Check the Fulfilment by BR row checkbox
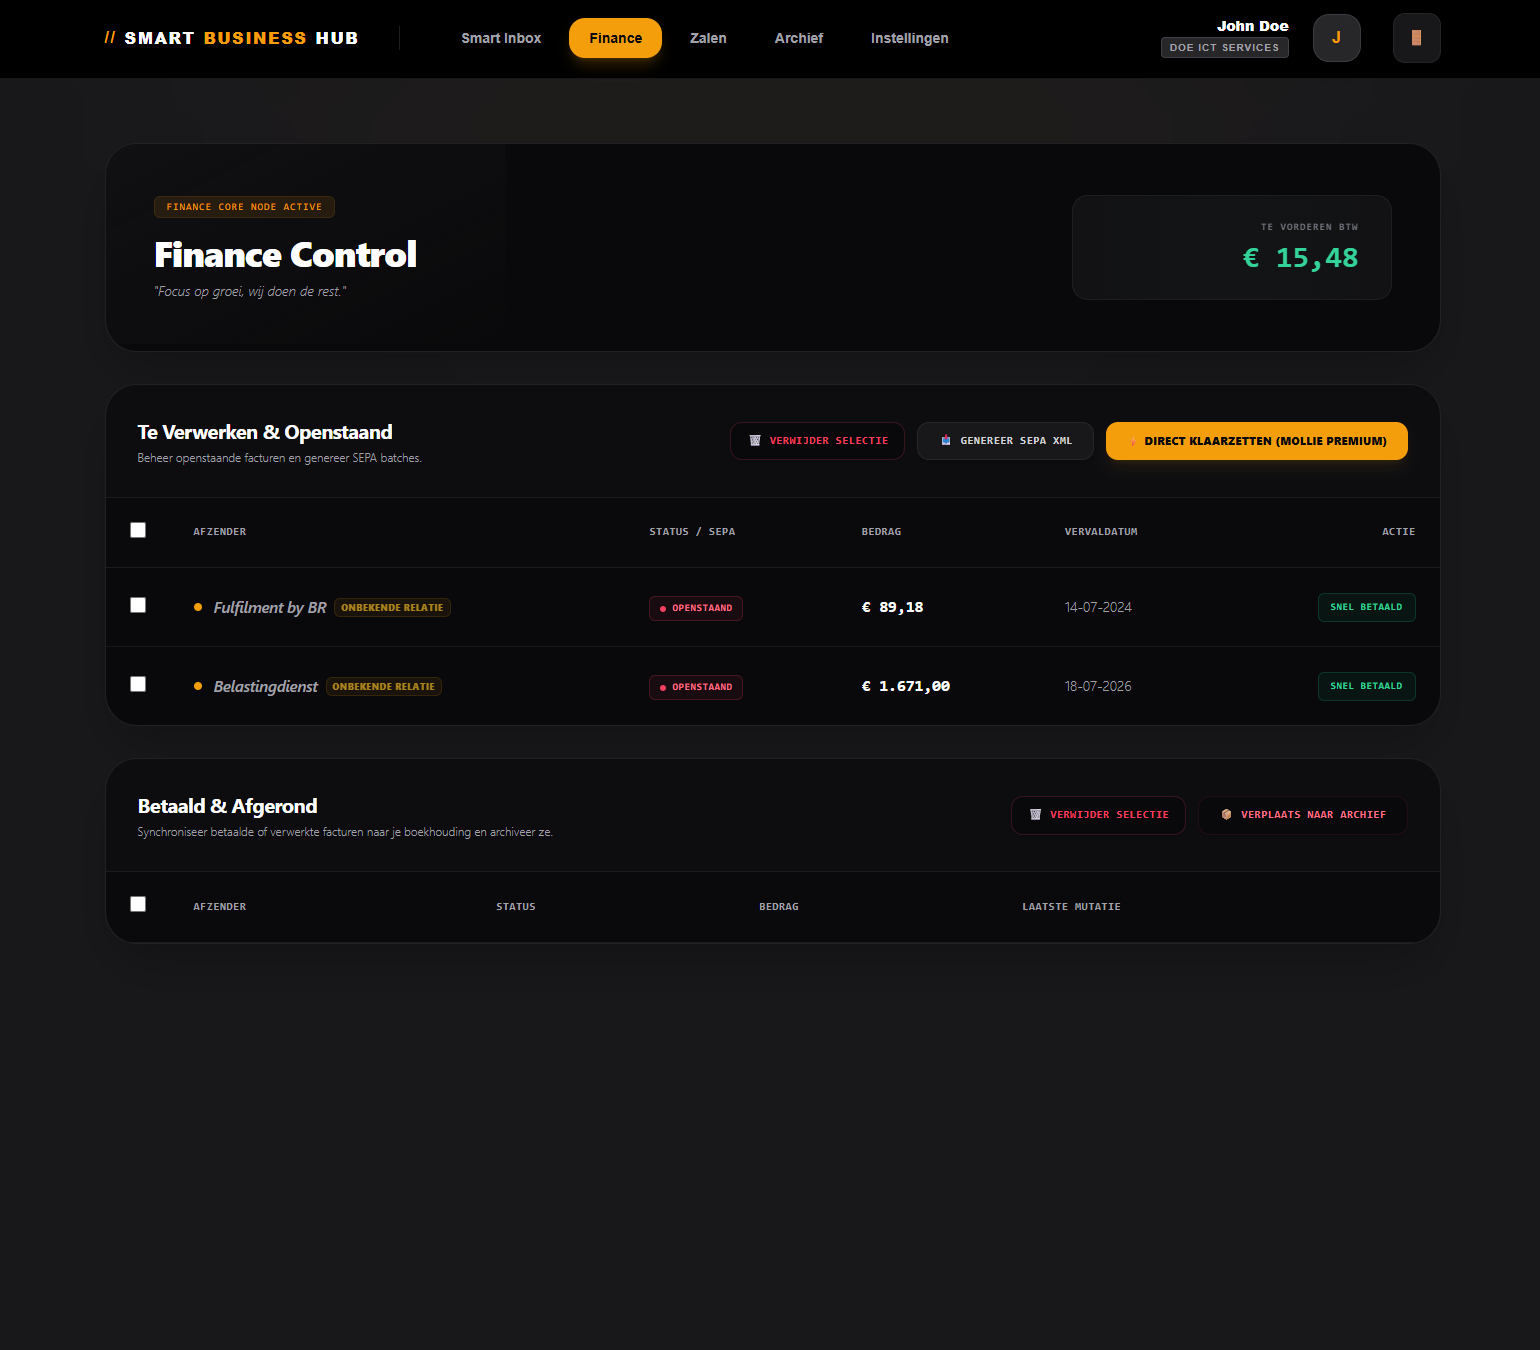Screen dimensions: 1540x1350 [x=138, y=605]
